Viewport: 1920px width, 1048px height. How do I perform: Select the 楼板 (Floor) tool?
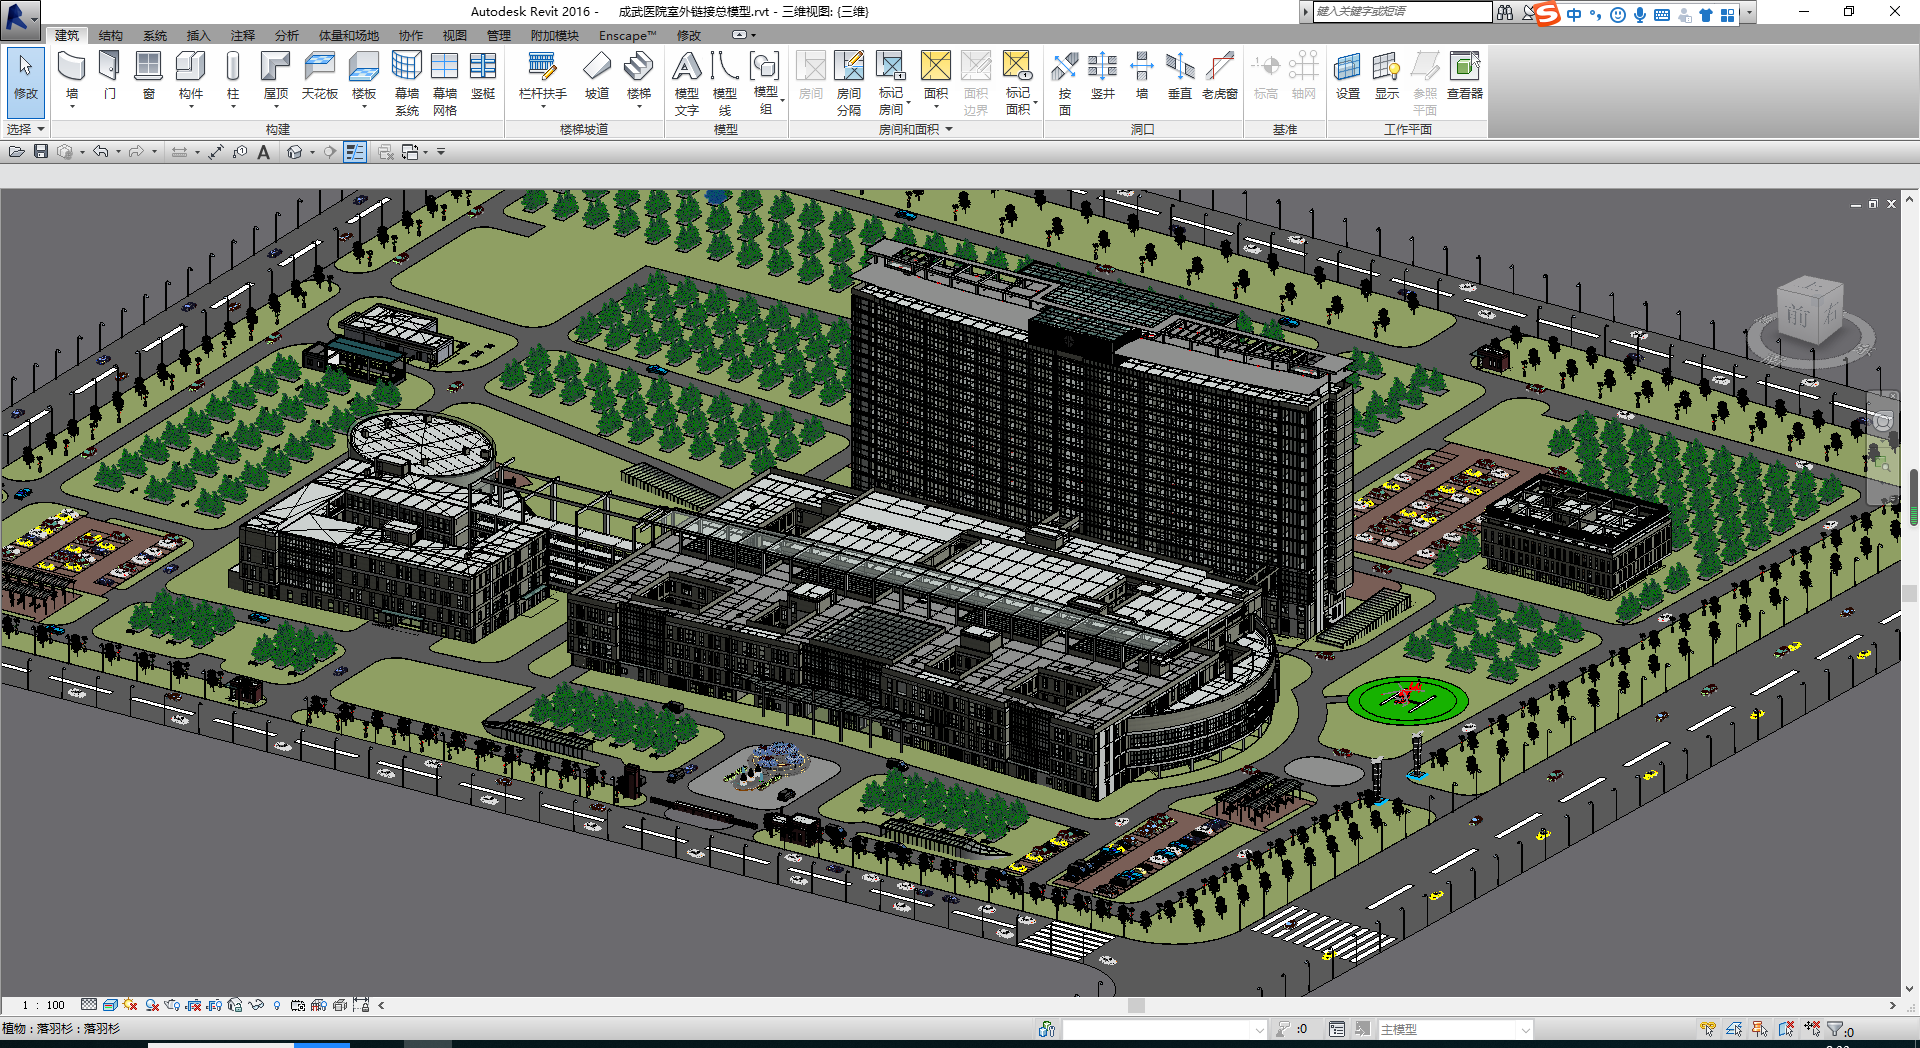(x=364, y=76)
